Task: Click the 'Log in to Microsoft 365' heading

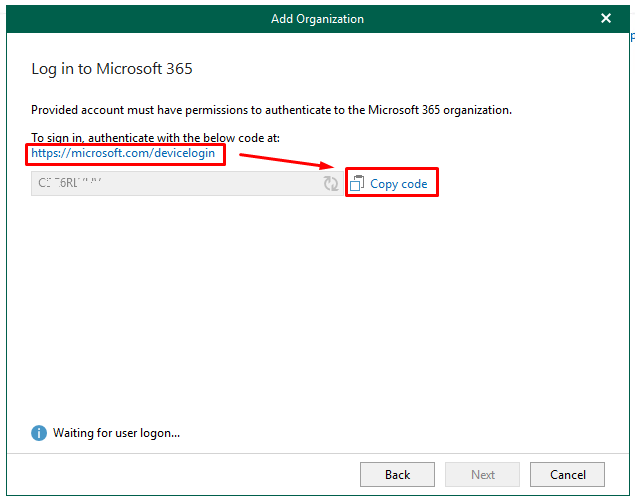Action: 112,69
